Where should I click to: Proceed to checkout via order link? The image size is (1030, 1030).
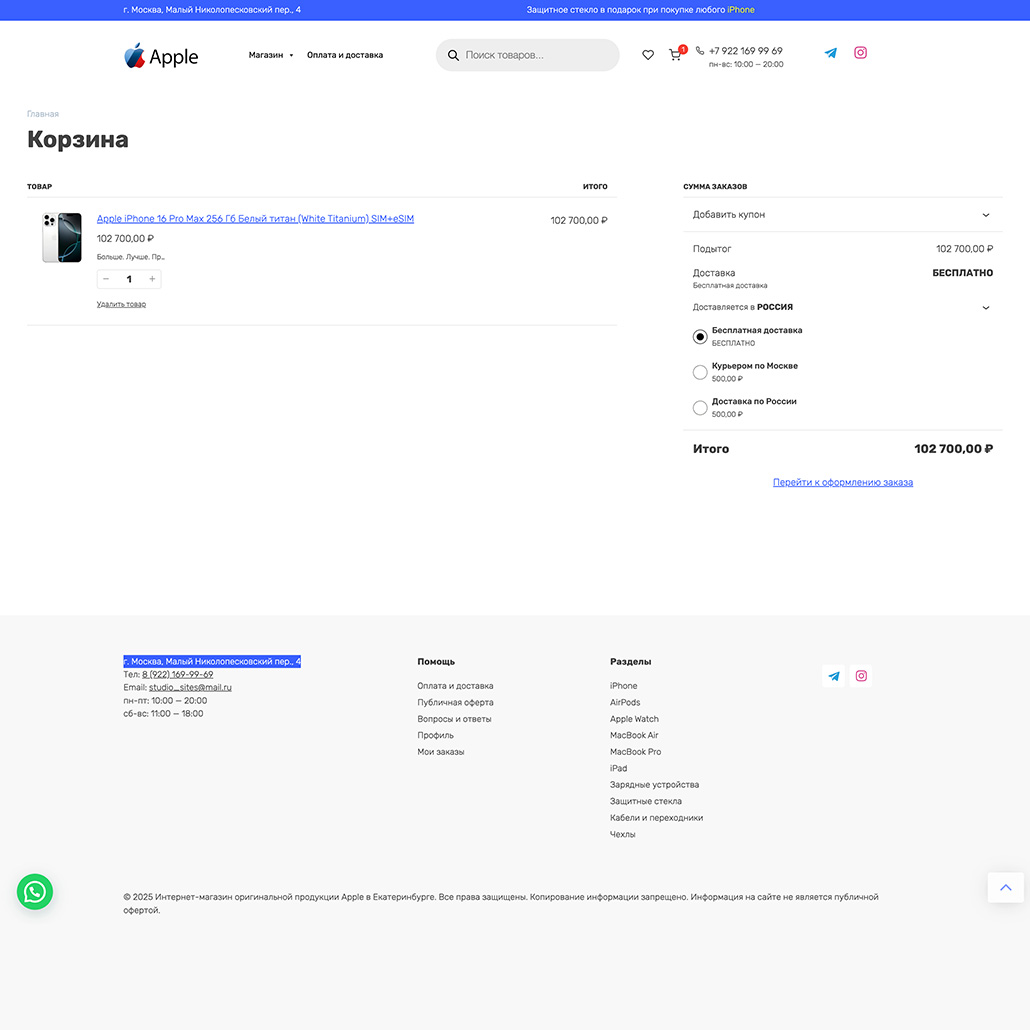click(842, 482)
